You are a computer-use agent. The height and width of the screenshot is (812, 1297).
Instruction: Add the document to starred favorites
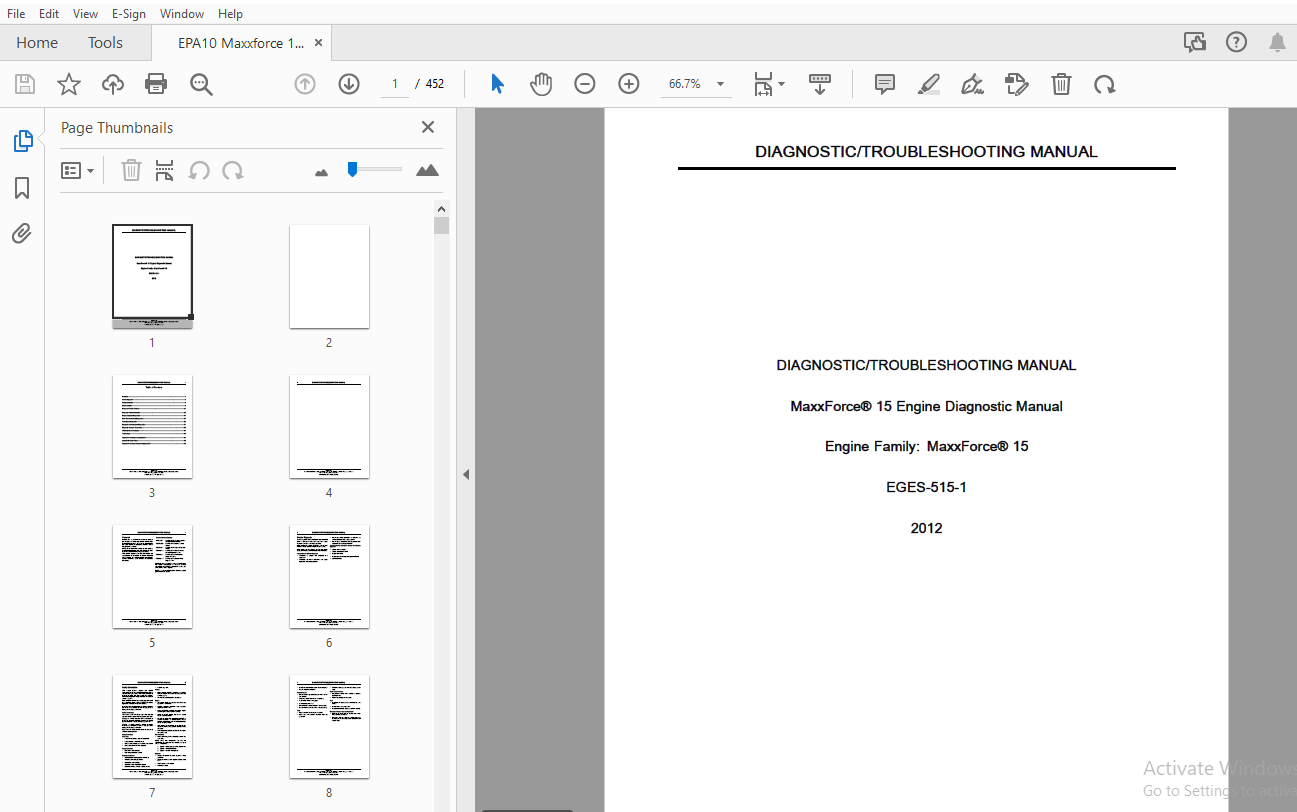[x=69, y=84]
